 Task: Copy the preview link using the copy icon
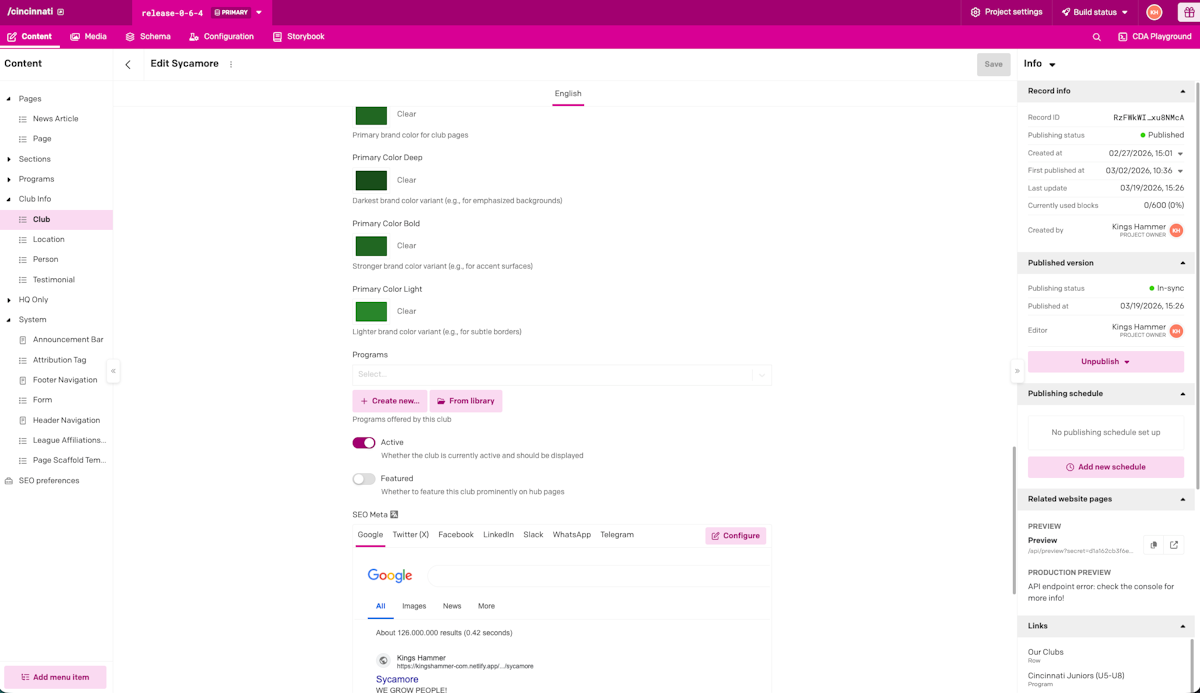pyautogui.click(x=1153, y=545)
